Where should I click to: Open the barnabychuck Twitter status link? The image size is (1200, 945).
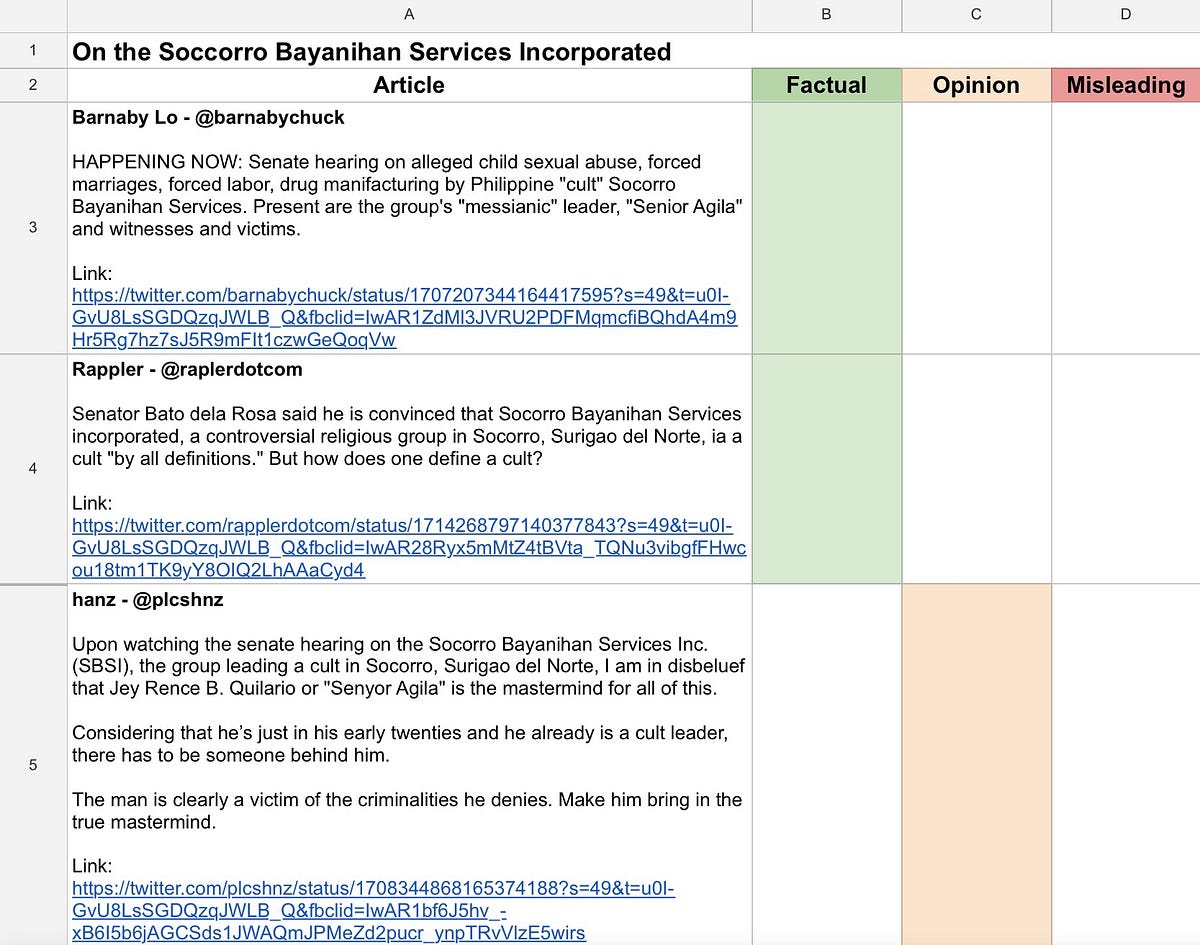[405, 318]
